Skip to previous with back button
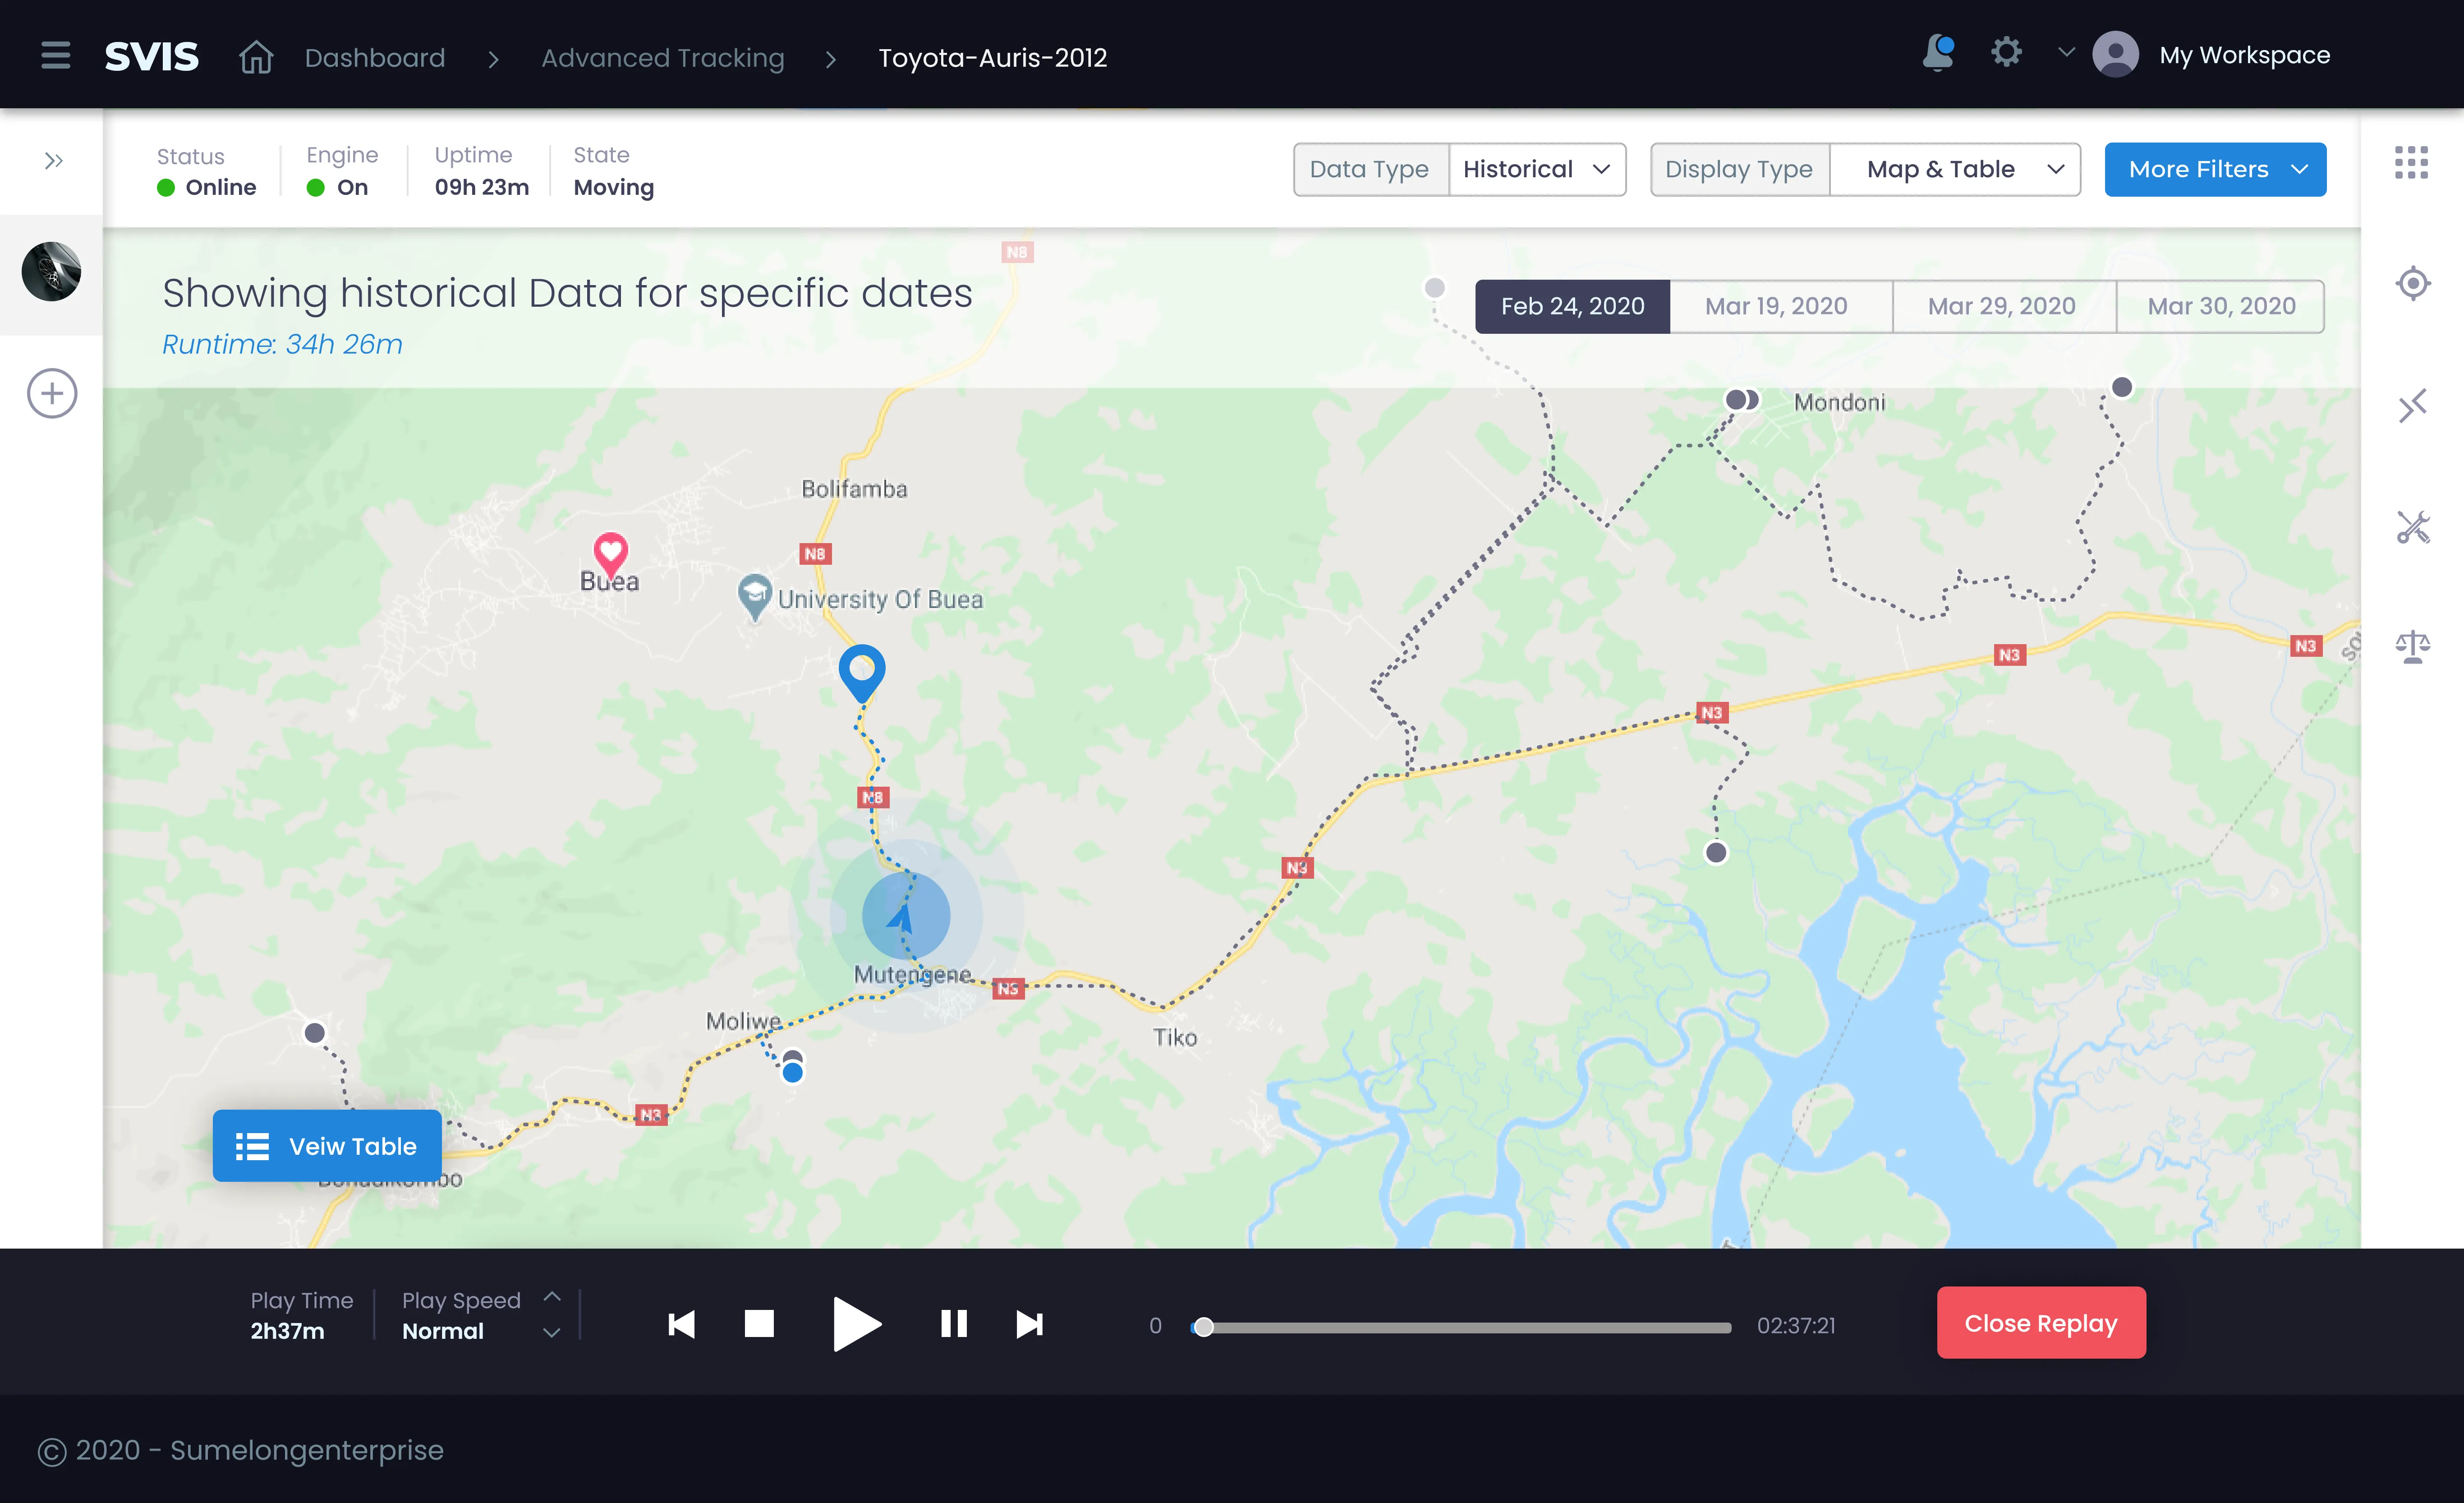 tap(681, 1324)
